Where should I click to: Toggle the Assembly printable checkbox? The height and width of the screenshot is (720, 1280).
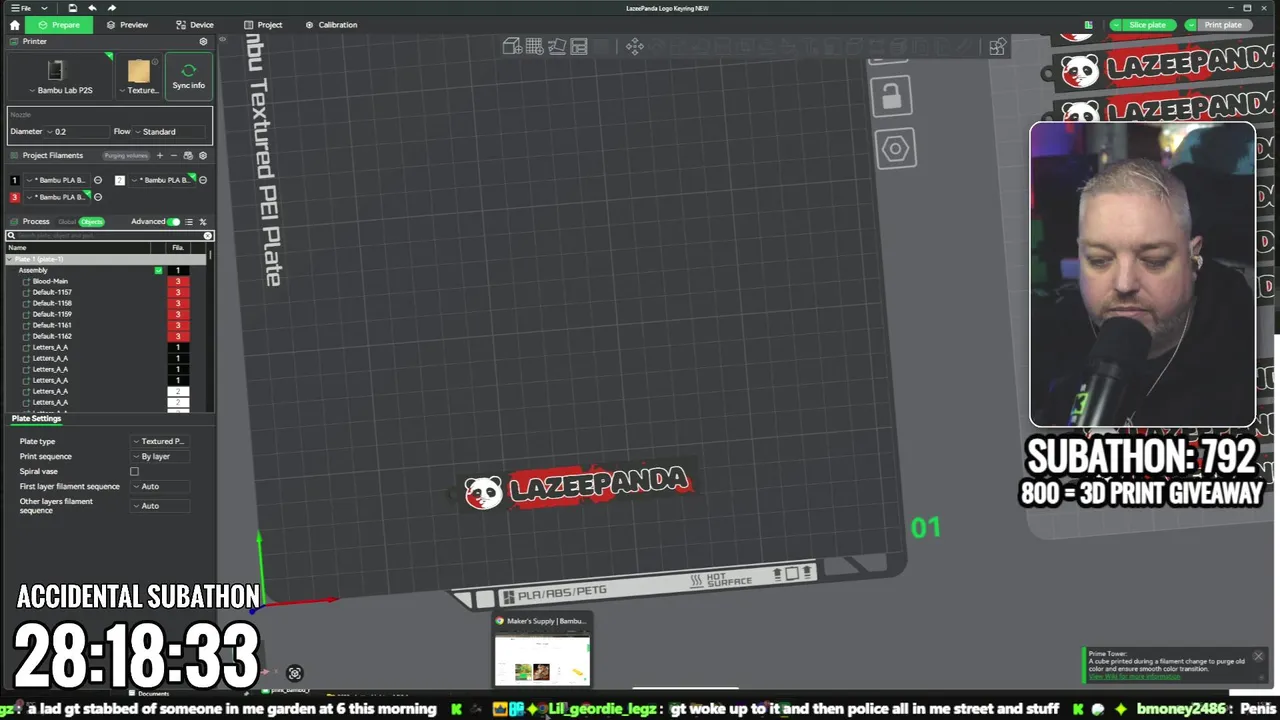click(x=158, y=270)
